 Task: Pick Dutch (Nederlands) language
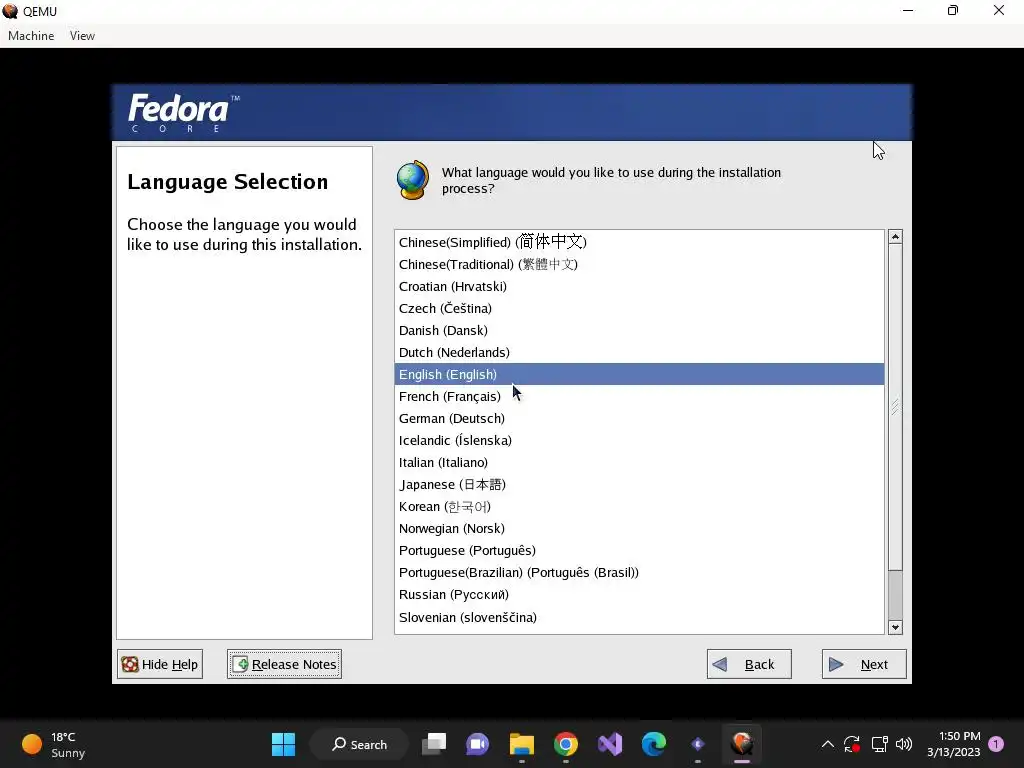[639, 353]
